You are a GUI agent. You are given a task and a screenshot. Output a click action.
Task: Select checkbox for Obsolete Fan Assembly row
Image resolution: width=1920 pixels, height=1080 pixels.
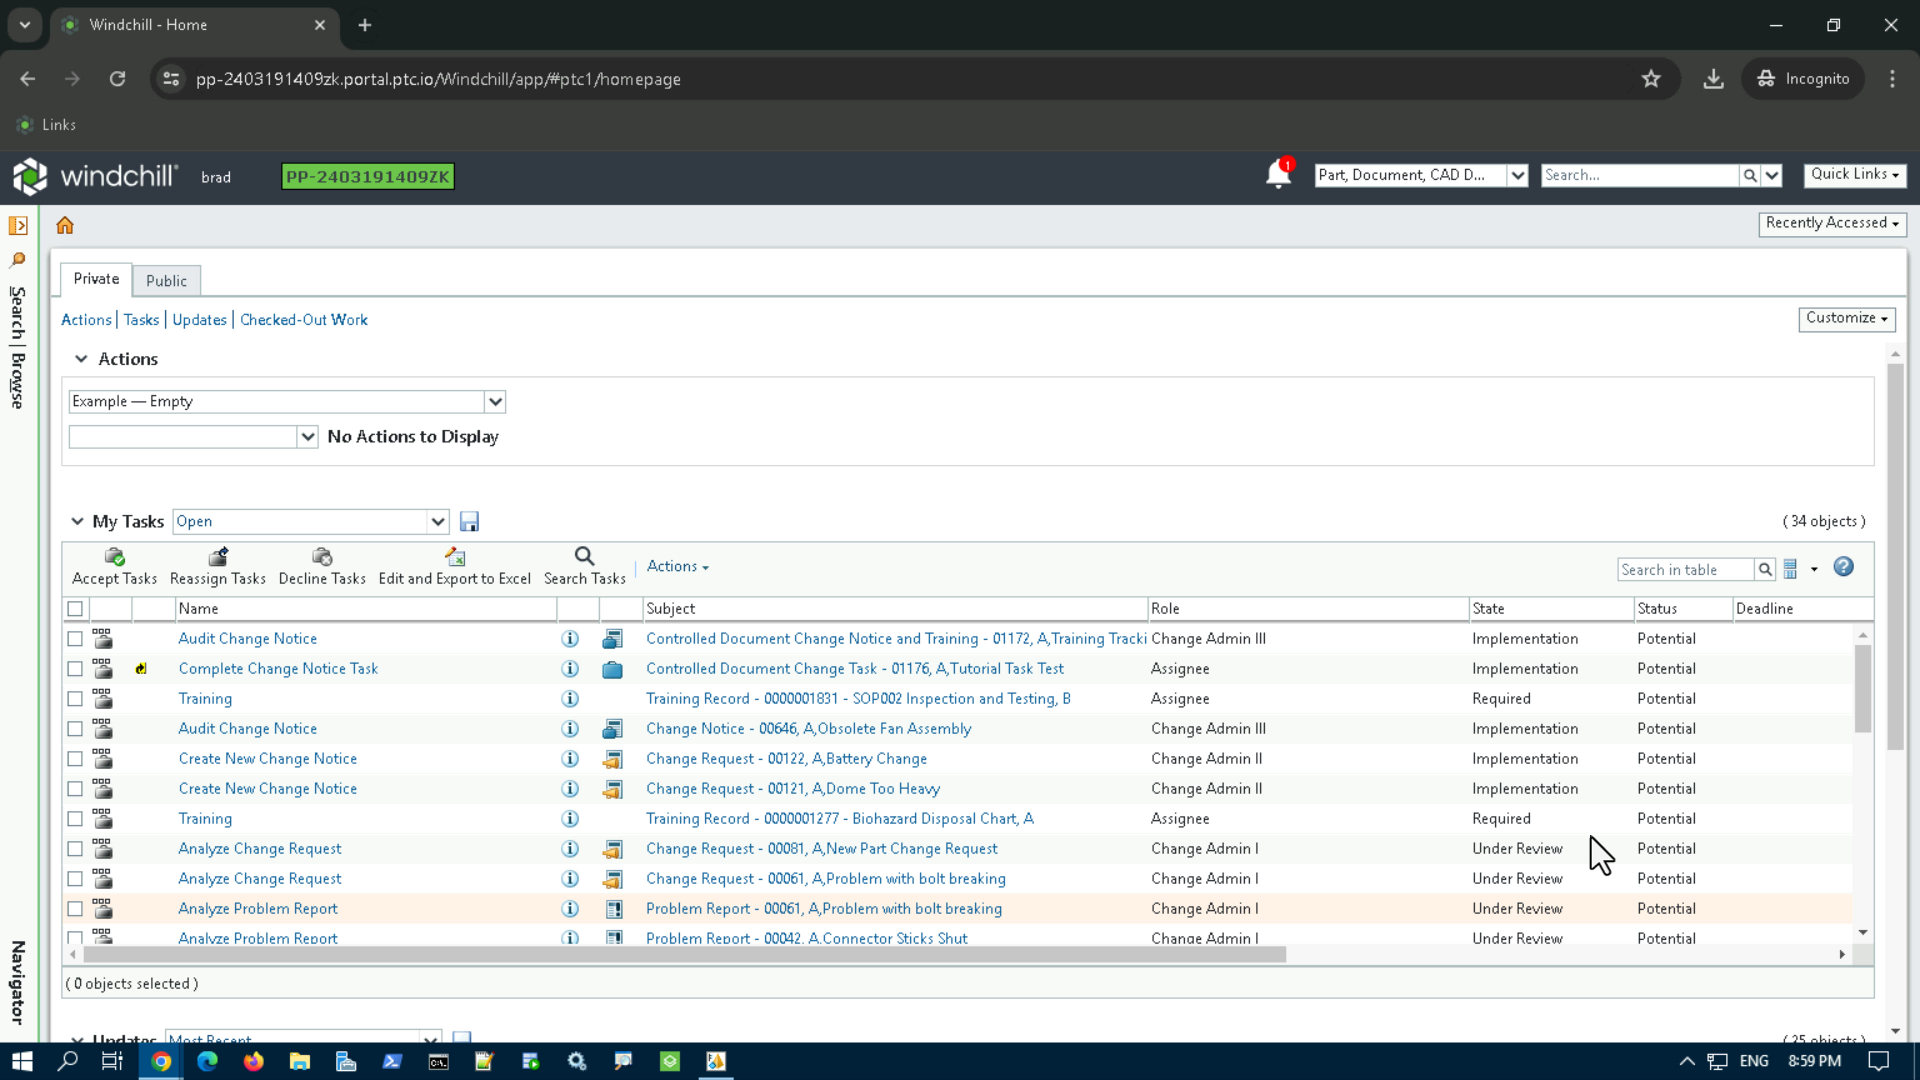click(75, 728)
